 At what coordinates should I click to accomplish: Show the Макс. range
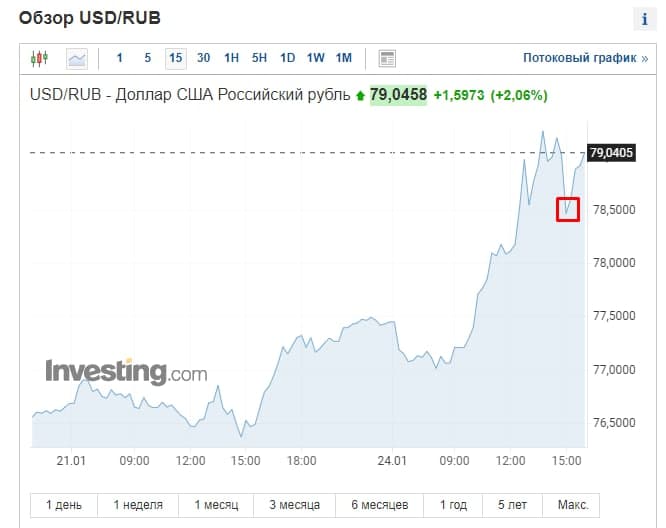pyautogui.click(x=572, y=504)
